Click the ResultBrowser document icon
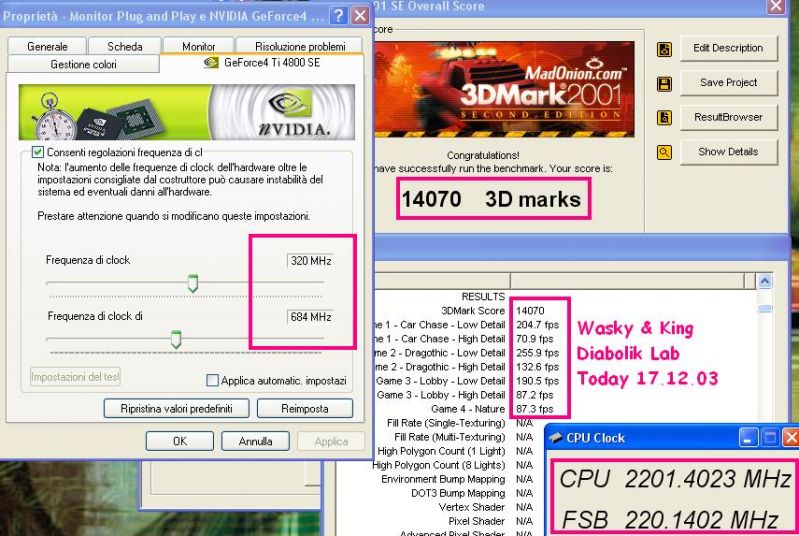 664,118
